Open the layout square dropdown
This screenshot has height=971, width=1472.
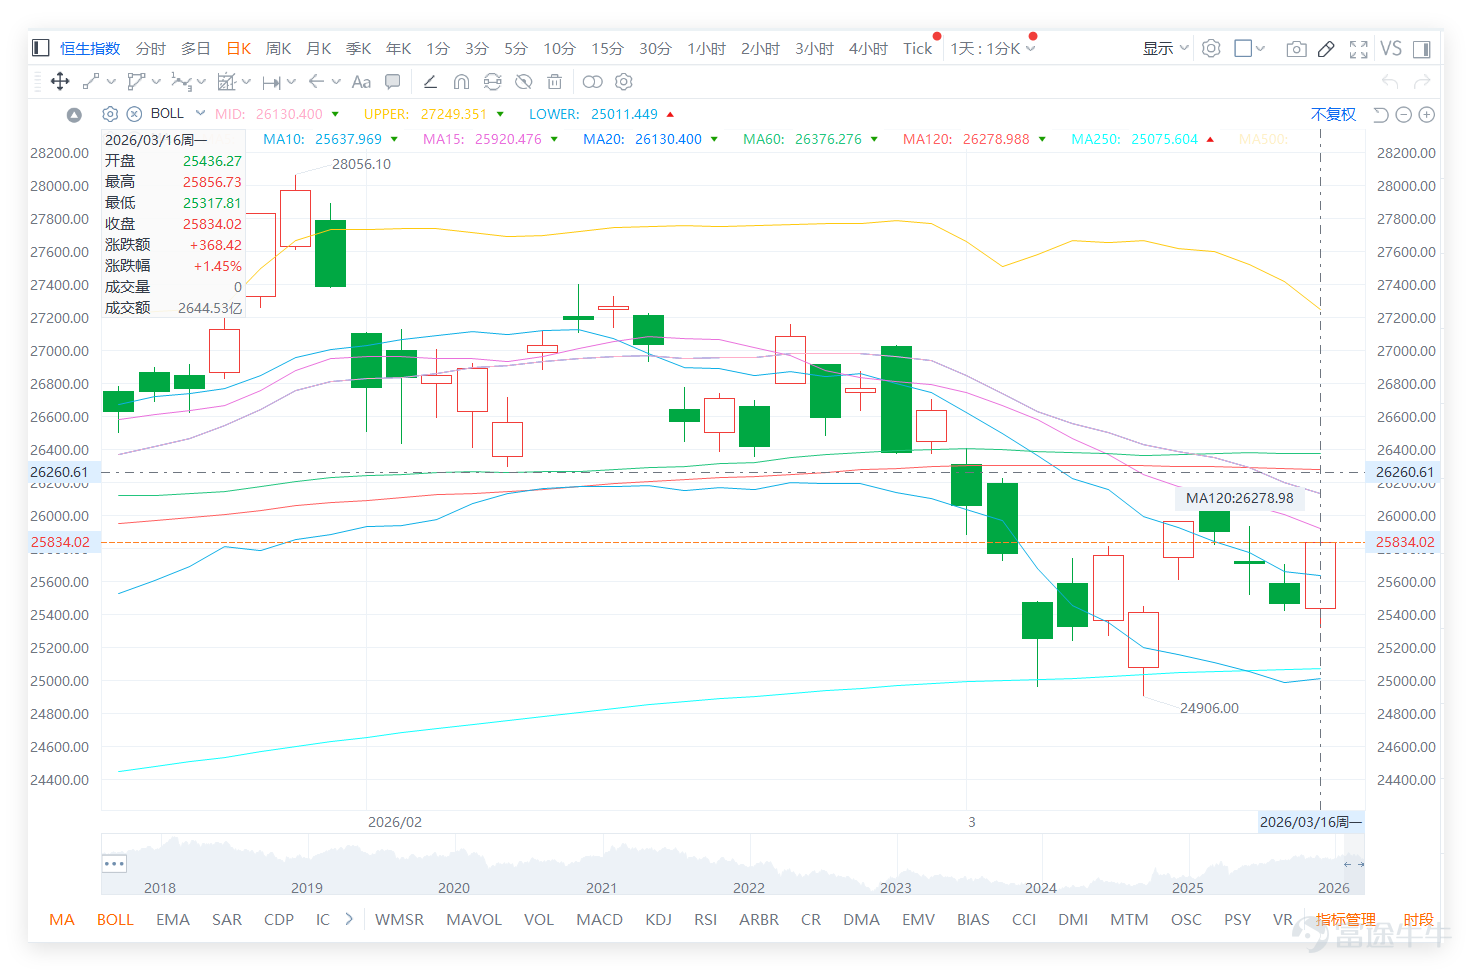(x=1249, y=48)
